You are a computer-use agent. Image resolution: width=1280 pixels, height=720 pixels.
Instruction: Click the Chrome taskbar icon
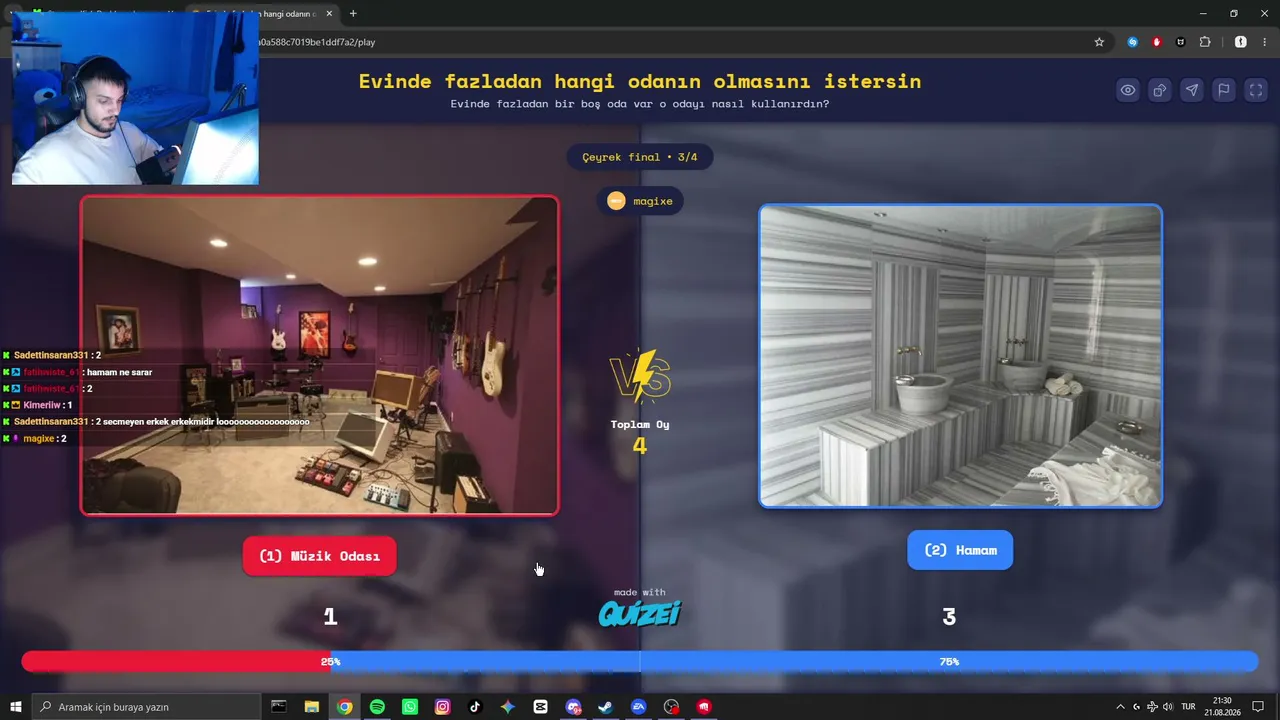click(344, 707)
